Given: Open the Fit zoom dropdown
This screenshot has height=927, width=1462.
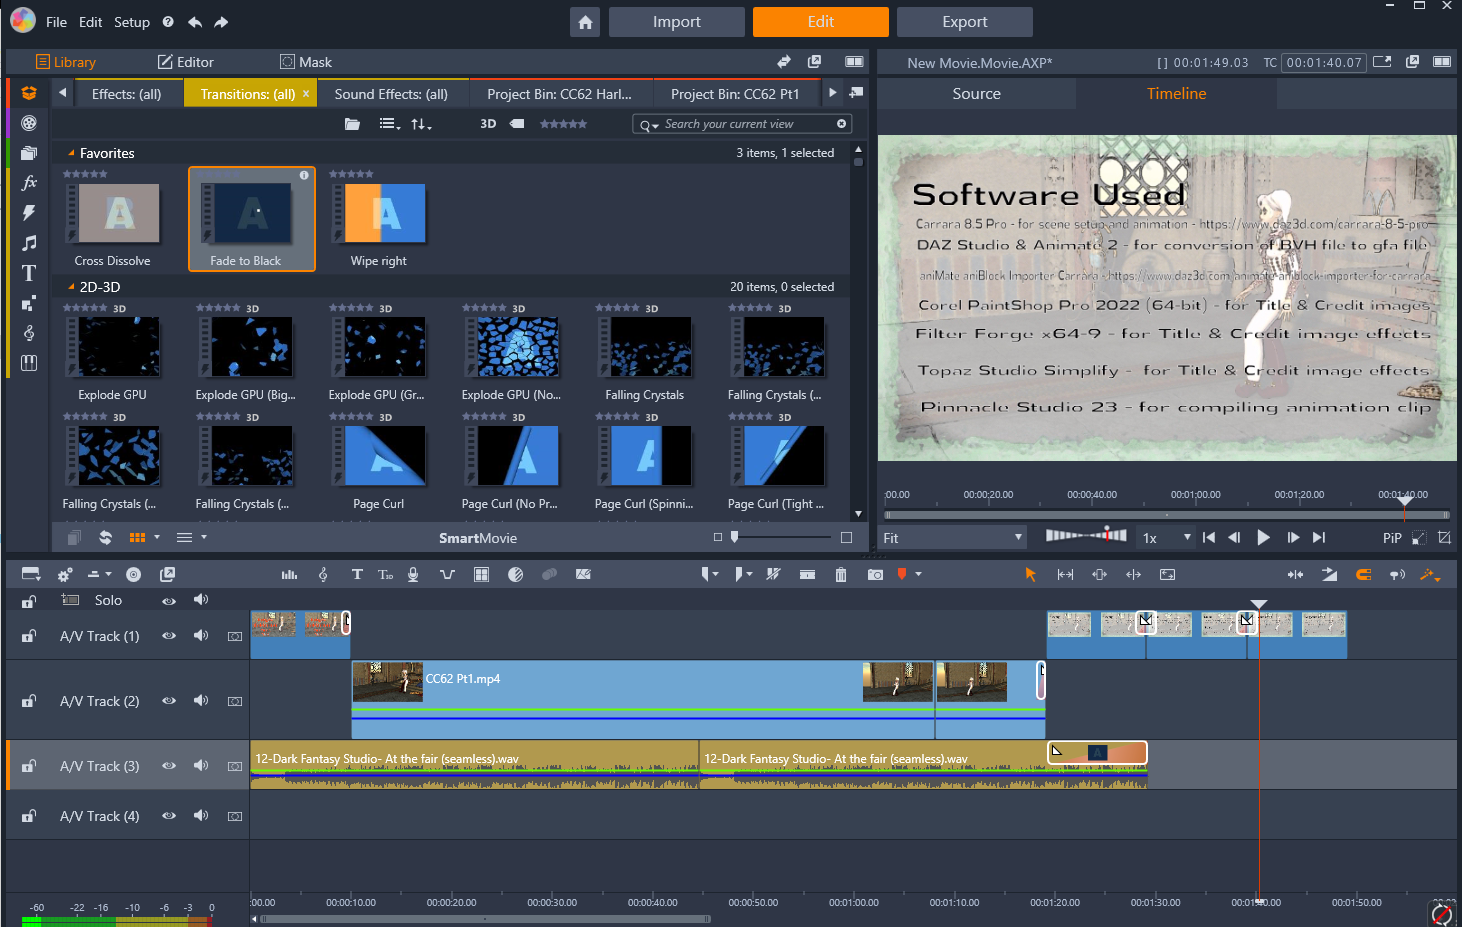Looking at the screenshot, I should [x=953, y=538].
